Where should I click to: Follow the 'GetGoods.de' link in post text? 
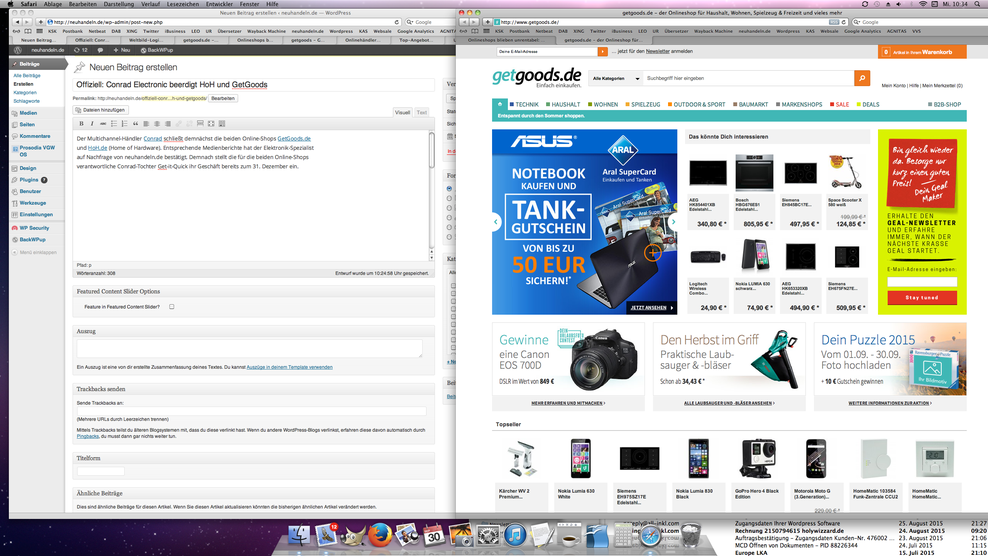[294, 138]
